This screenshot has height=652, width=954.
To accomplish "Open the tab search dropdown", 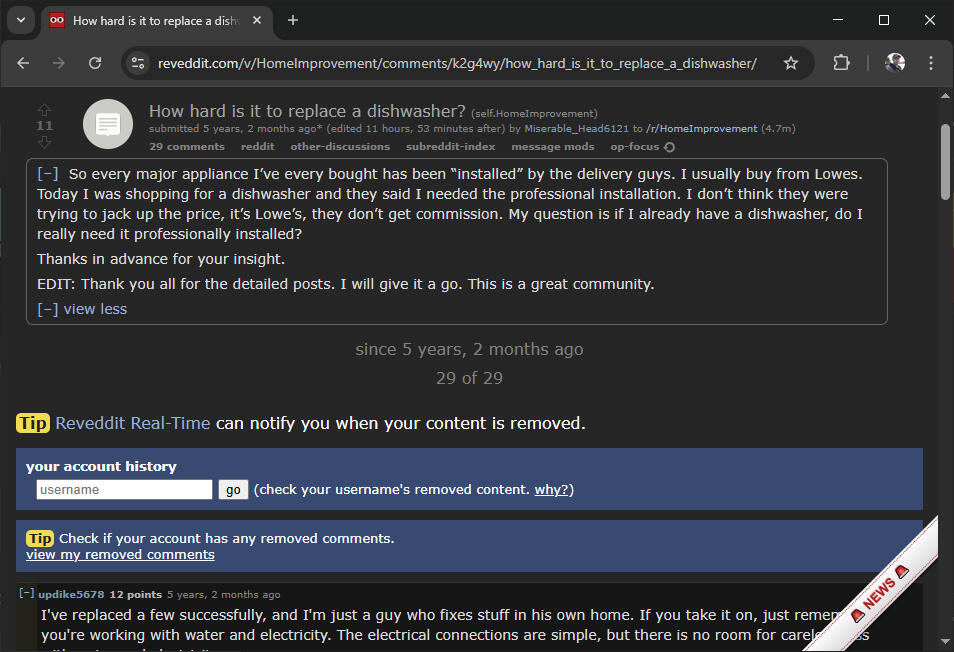I will [x=21, y=20].
